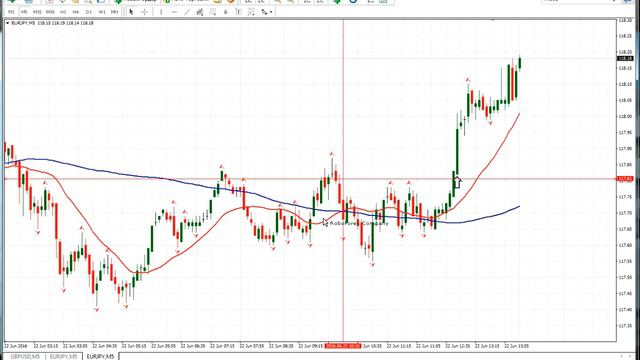Click the triangle beside EURJPY,M5 chart title

click(7, 23)
